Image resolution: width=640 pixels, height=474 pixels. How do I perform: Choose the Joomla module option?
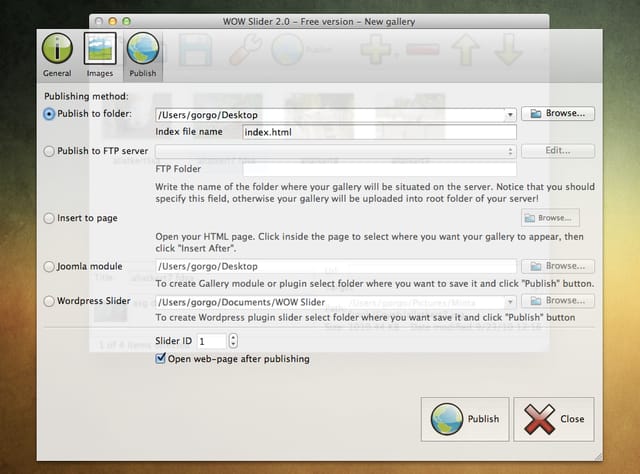49,267
